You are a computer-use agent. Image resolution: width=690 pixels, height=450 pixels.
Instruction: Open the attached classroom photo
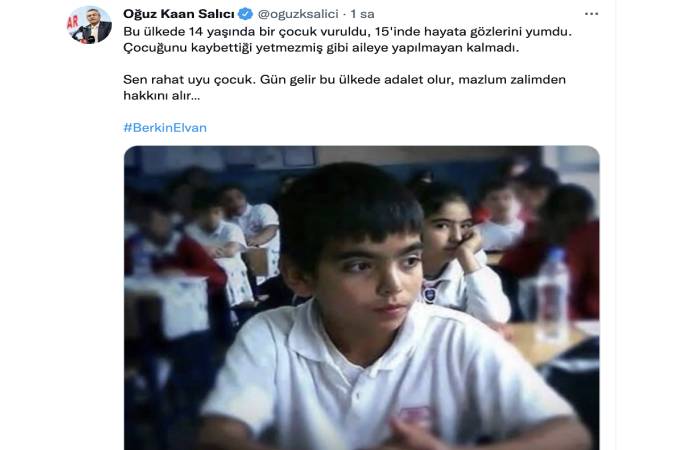click(x=362, y=298)
